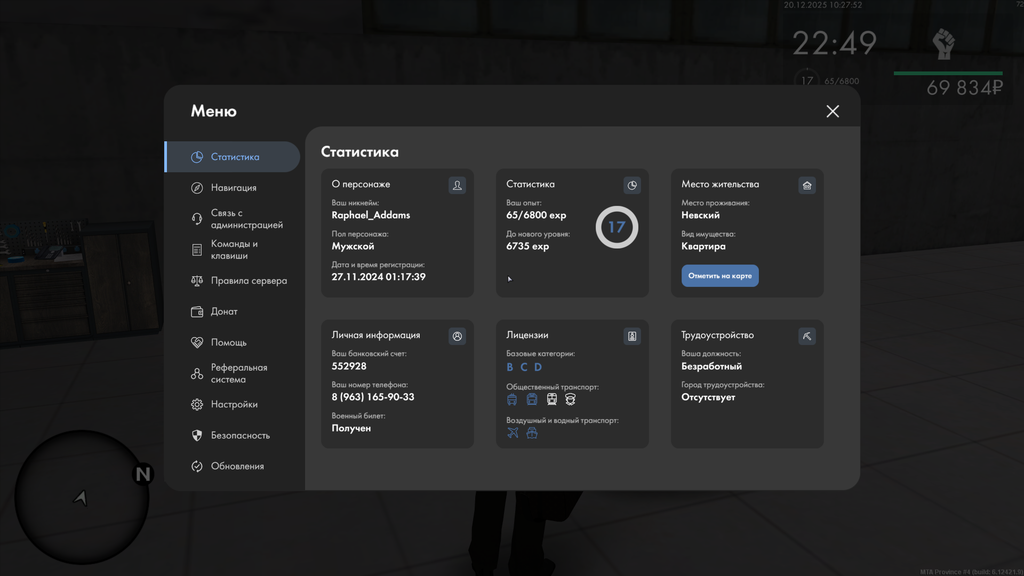Click the bank account number 552928
The height and width of the screenshot is (576, 1024).
tap(349, 366)
